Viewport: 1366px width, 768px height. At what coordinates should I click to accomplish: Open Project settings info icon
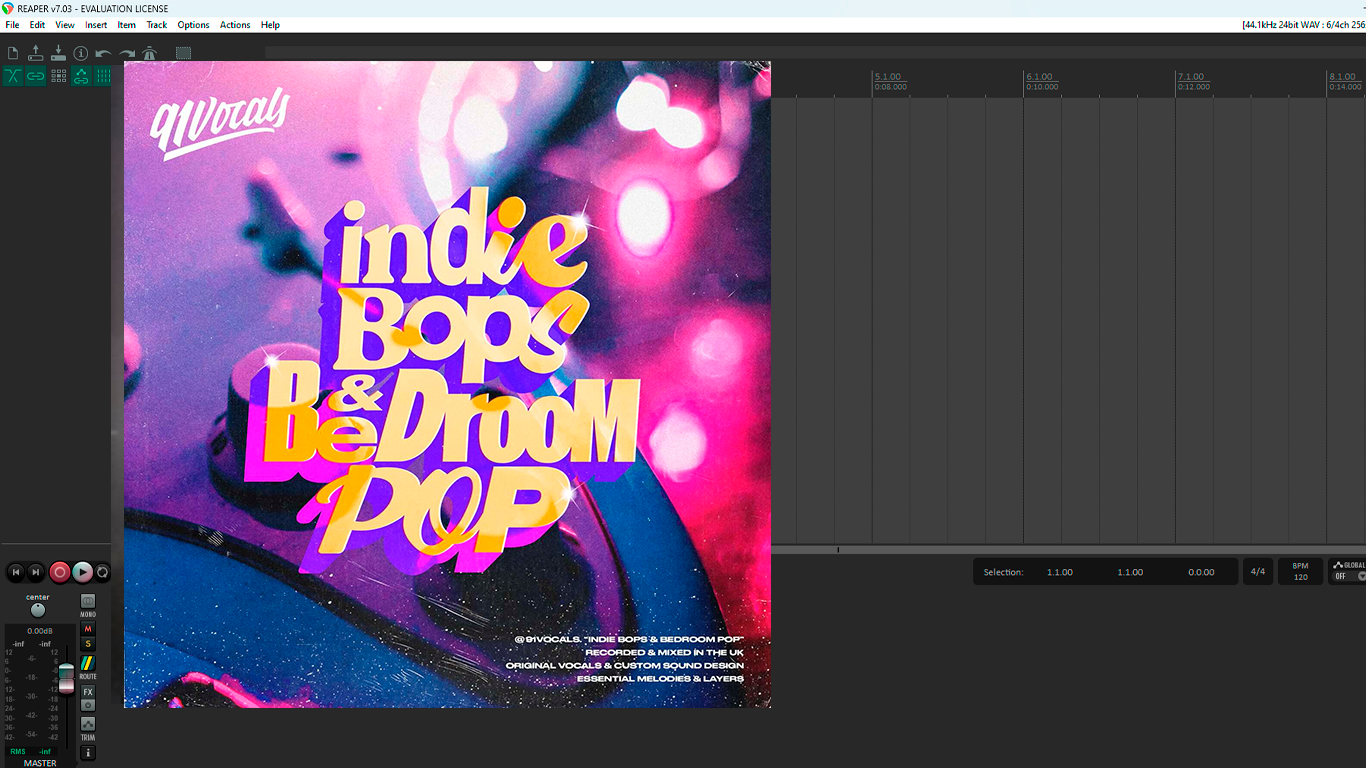81,53
